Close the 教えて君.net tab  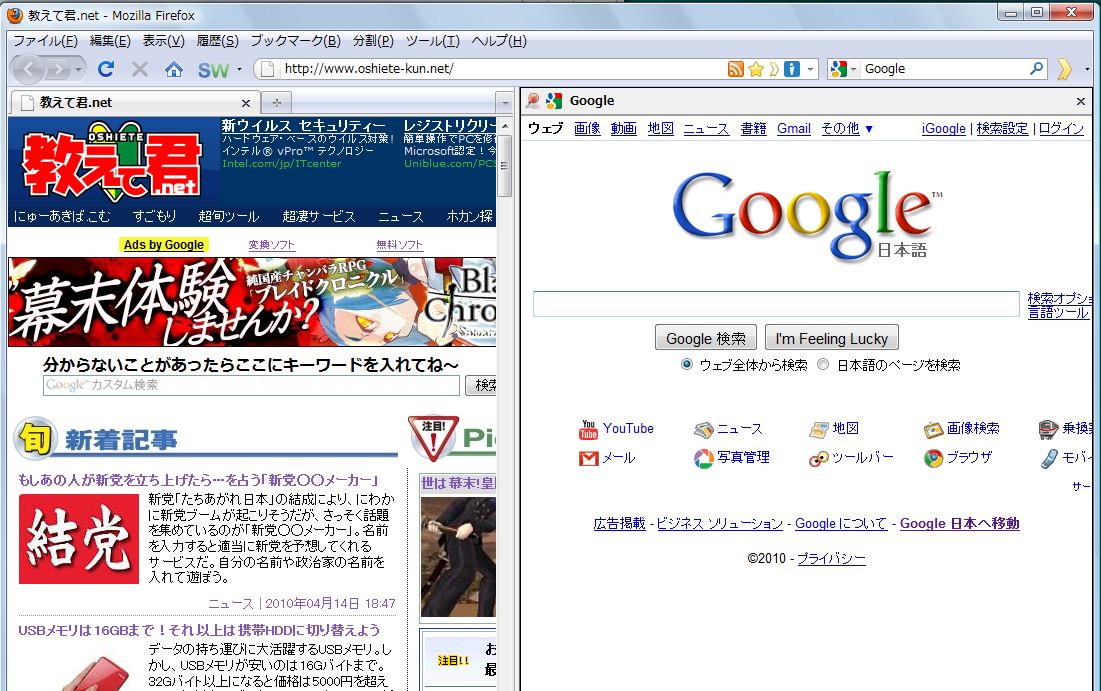tap(246, 103)
